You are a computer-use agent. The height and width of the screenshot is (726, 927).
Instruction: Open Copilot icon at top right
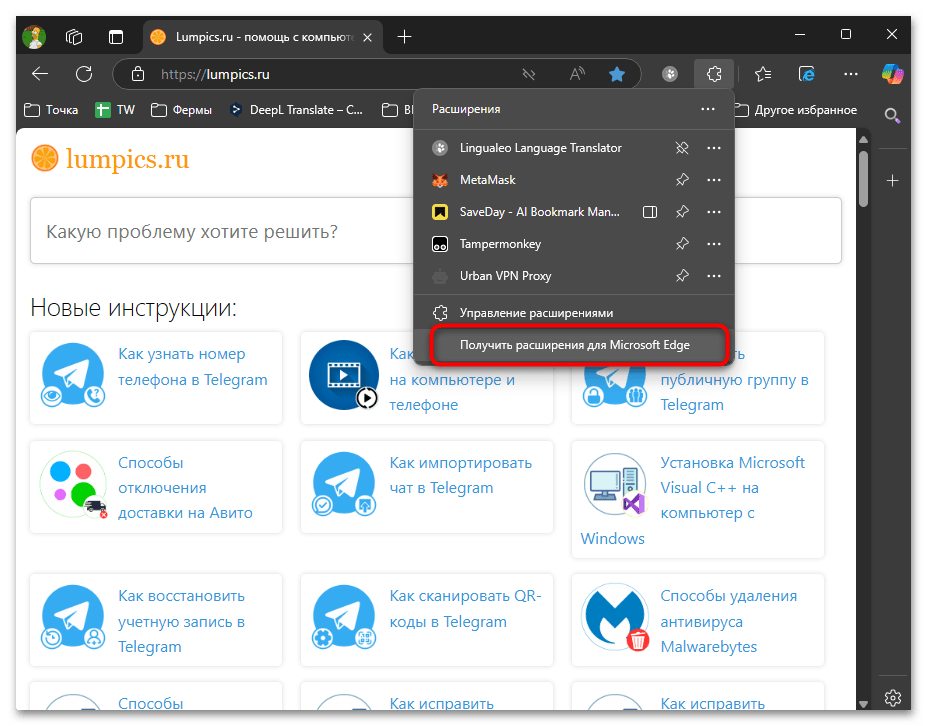892,74
